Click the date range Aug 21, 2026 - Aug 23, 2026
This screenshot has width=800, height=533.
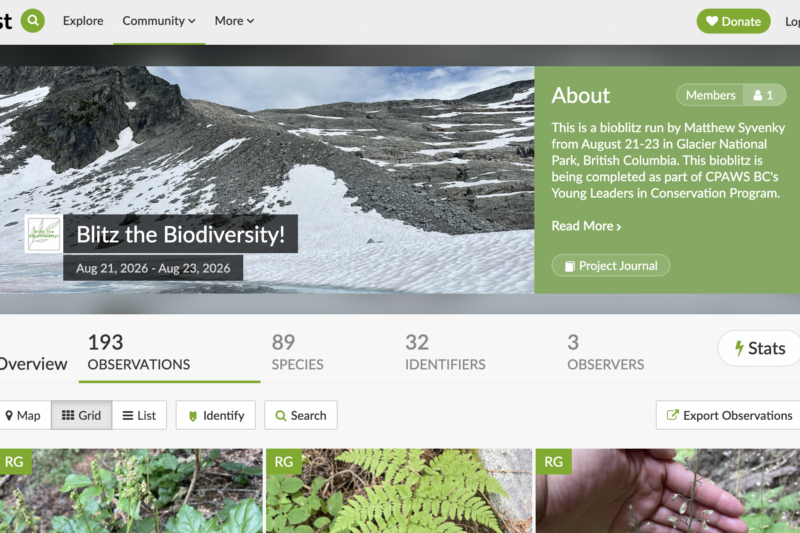153,268
